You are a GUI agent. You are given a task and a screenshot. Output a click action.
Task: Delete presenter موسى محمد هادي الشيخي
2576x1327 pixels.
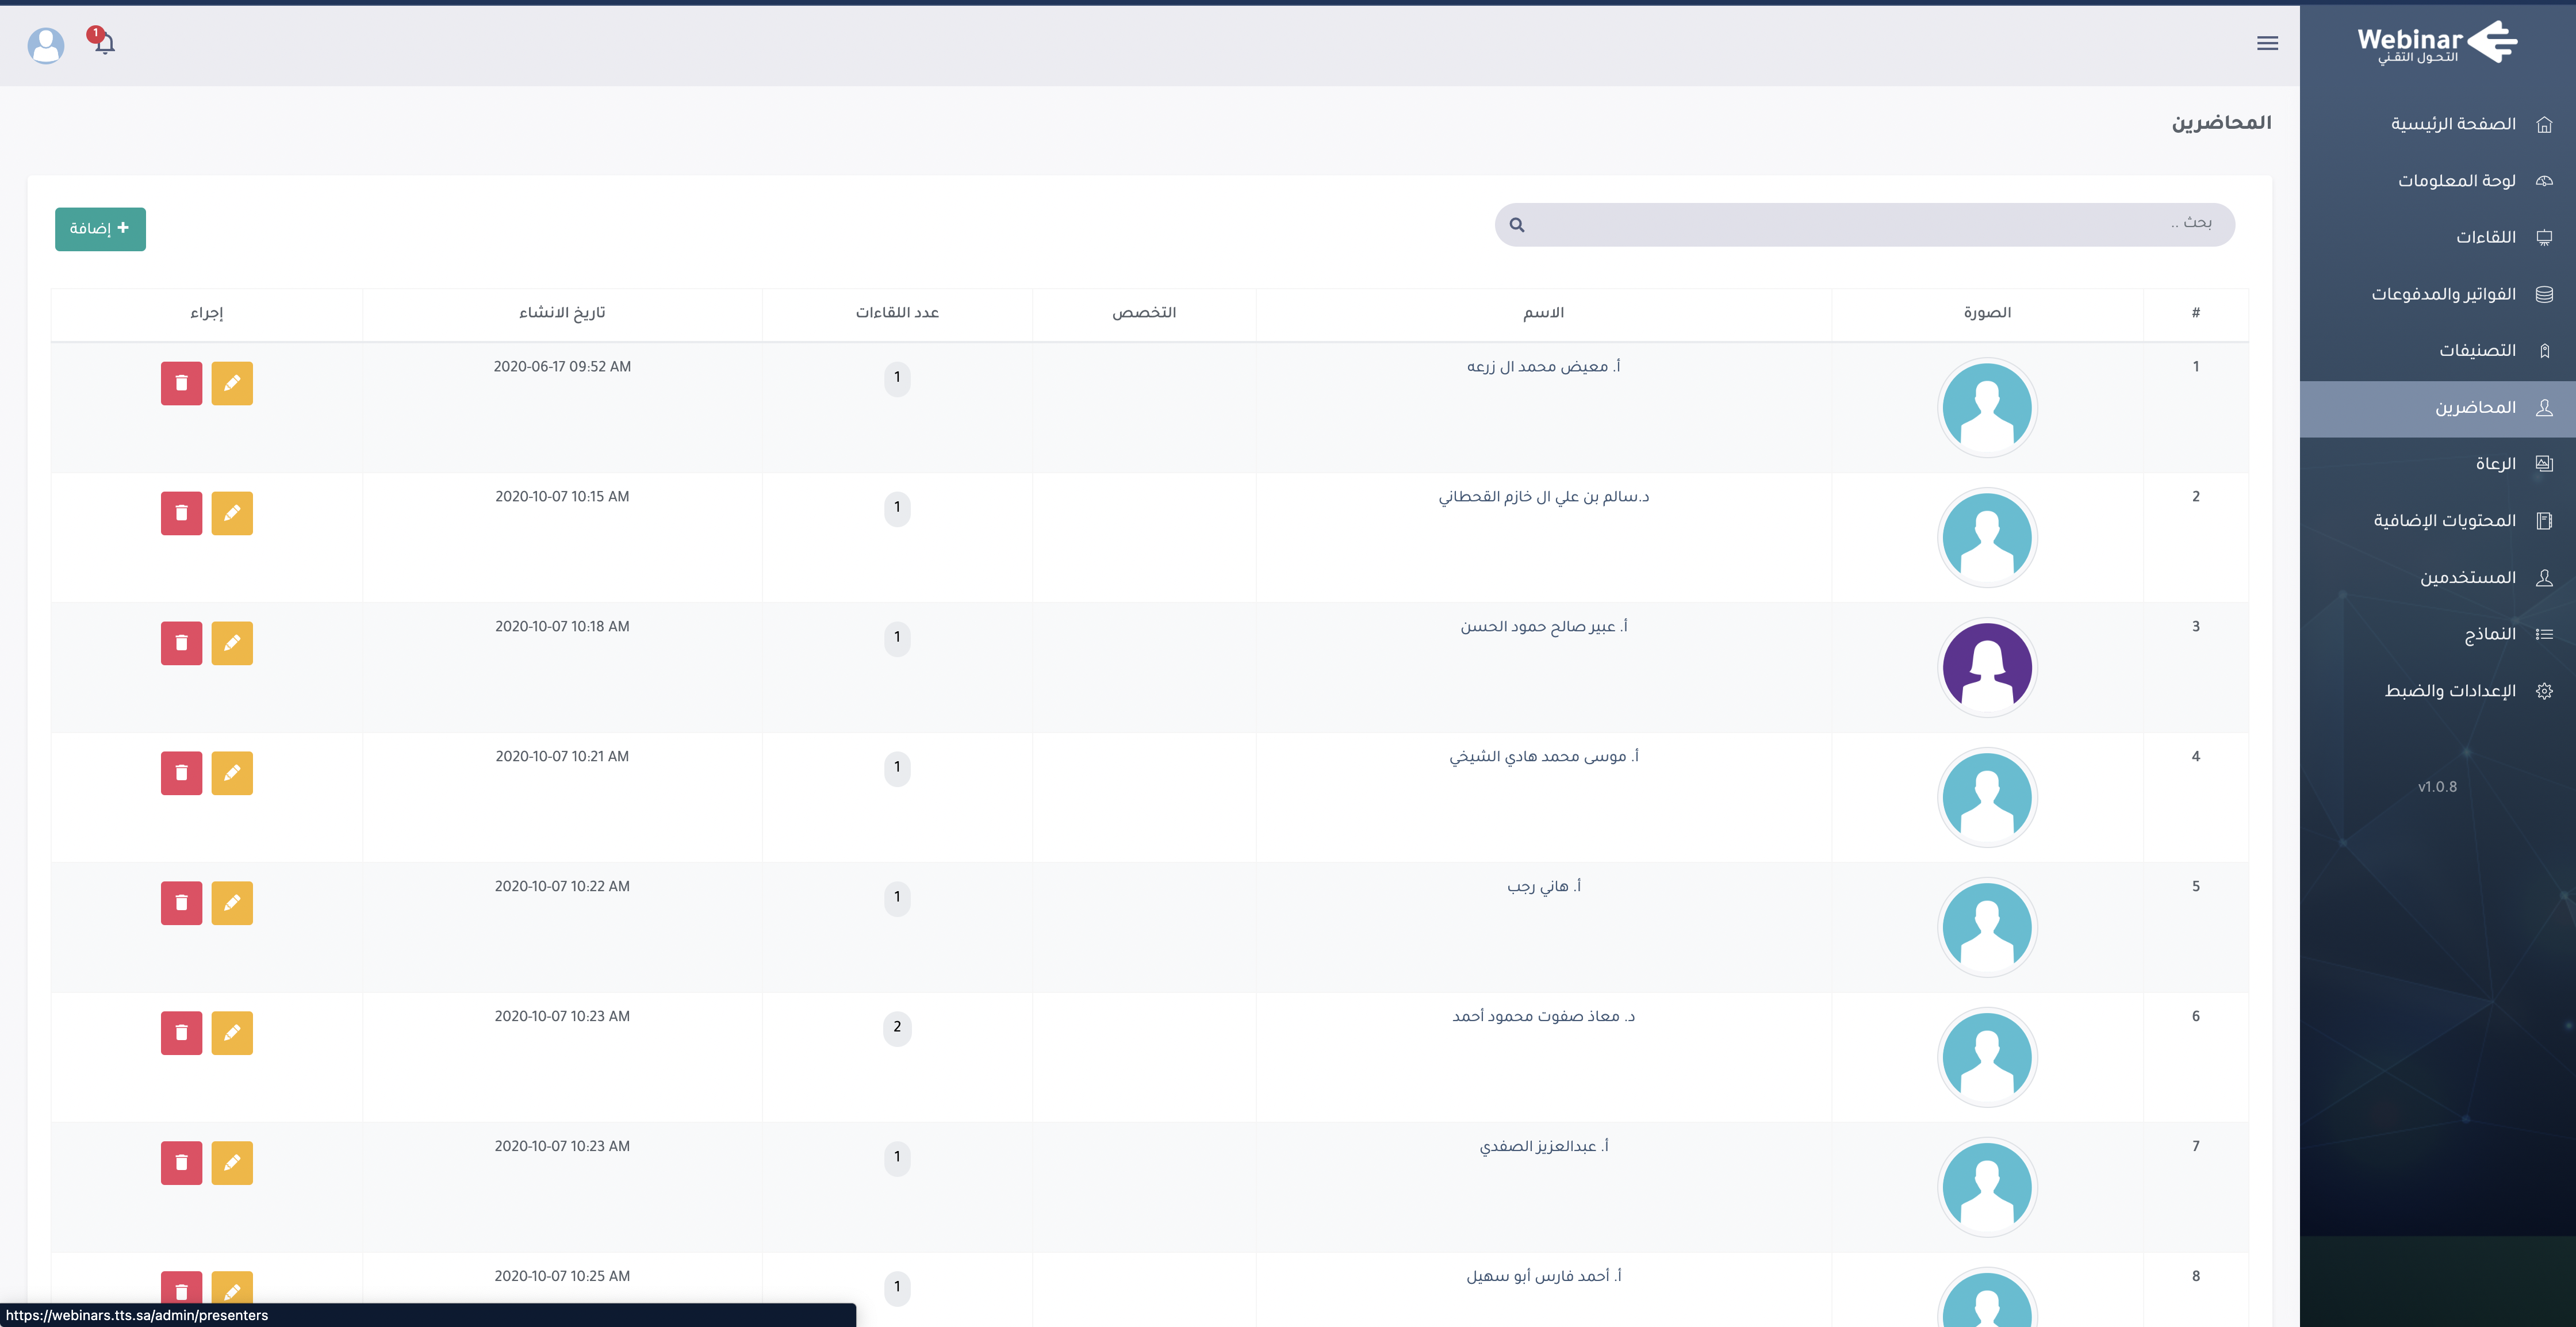point(181,773)
